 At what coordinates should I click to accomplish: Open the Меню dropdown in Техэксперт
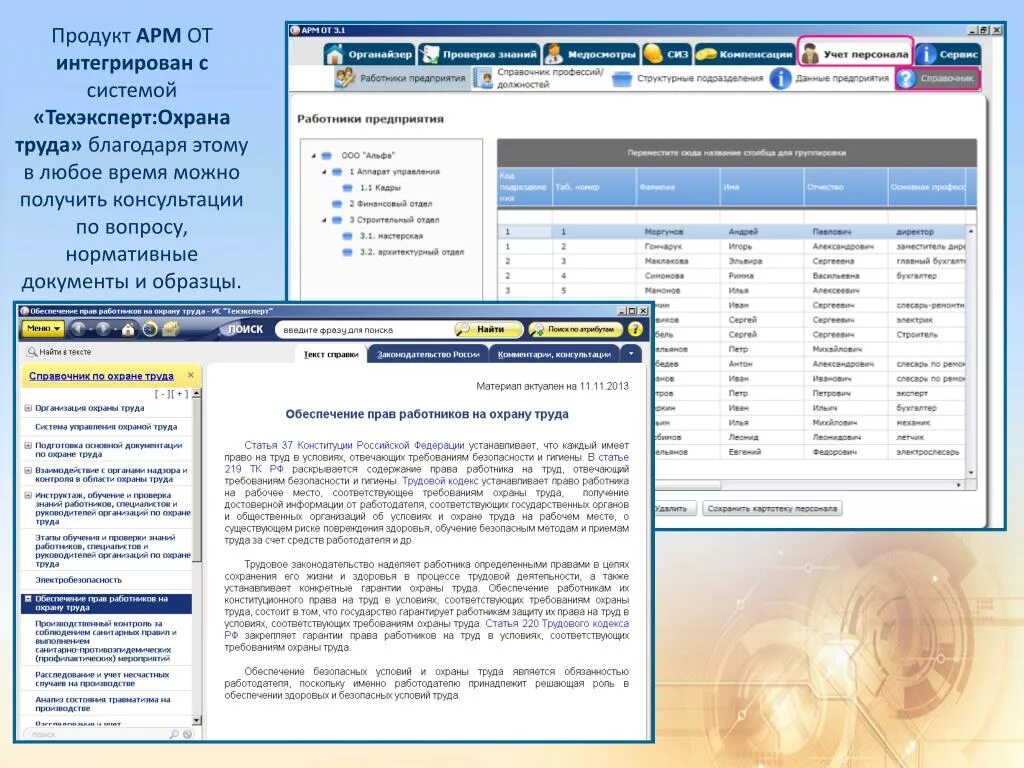coord(44,328)
